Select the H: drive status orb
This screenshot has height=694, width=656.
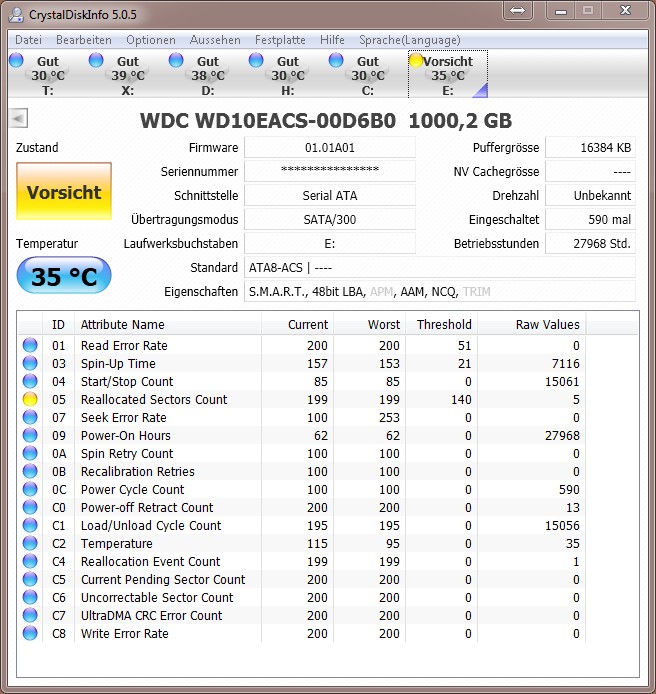256,60
